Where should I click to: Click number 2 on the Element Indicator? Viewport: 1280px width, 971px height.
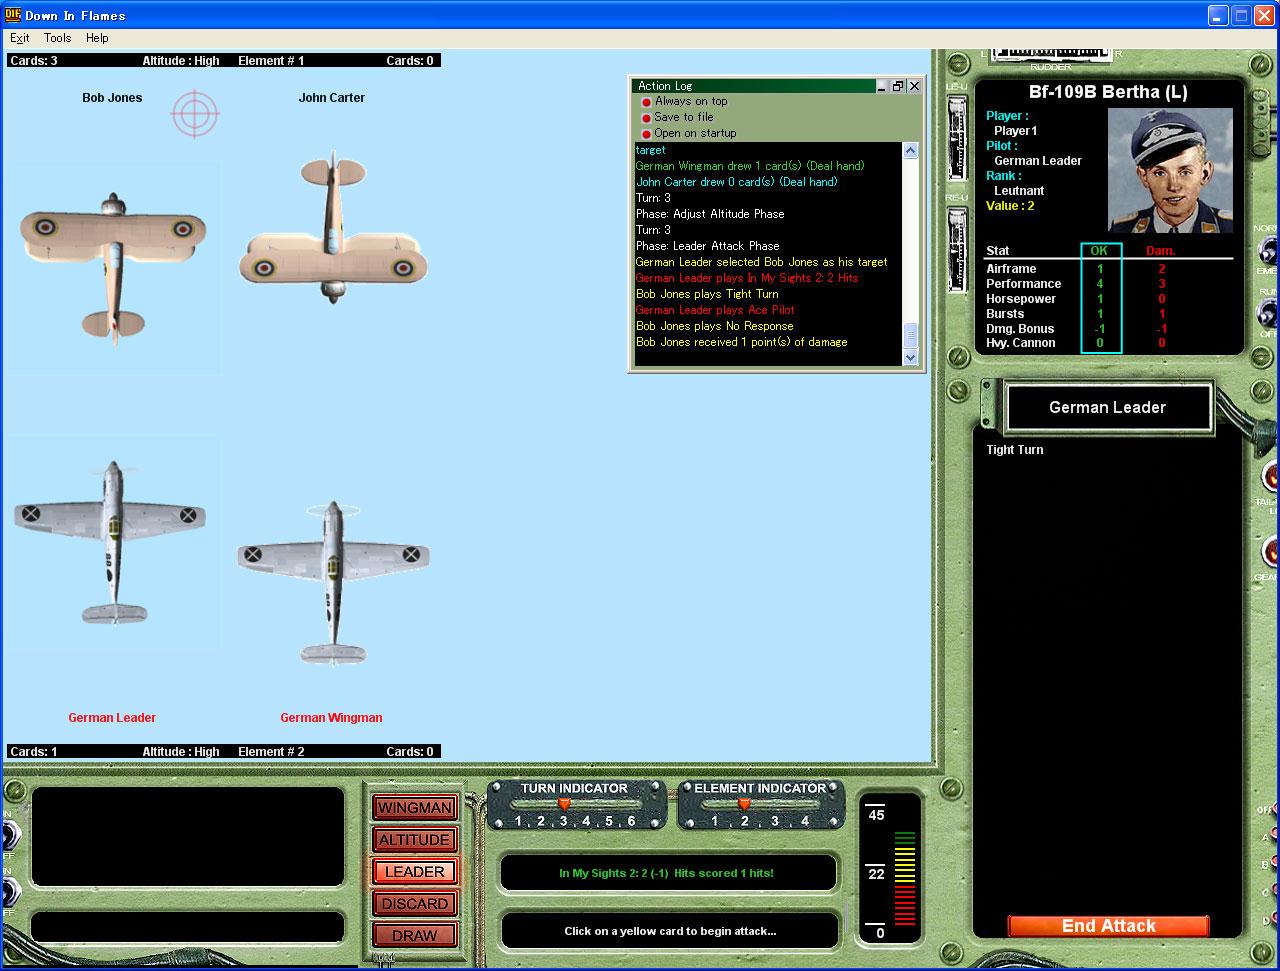point(743,822)
